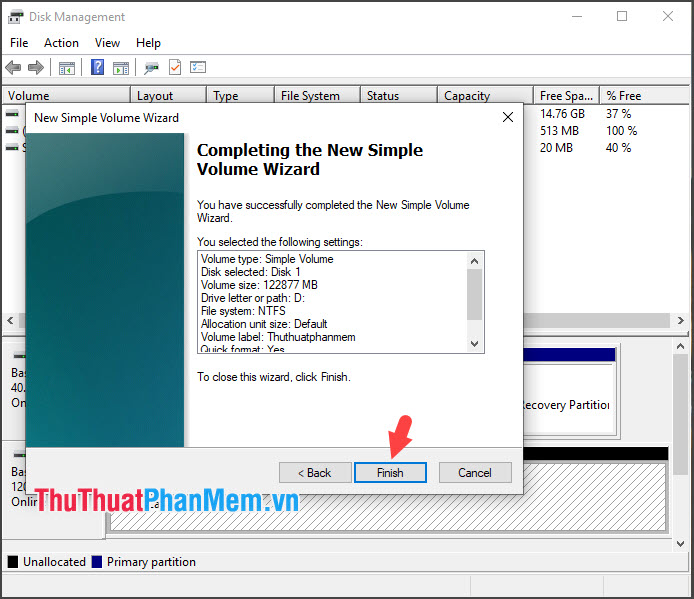Open the Action menu
The height and width of the screenshot is (599, 694).
[61, 43]
